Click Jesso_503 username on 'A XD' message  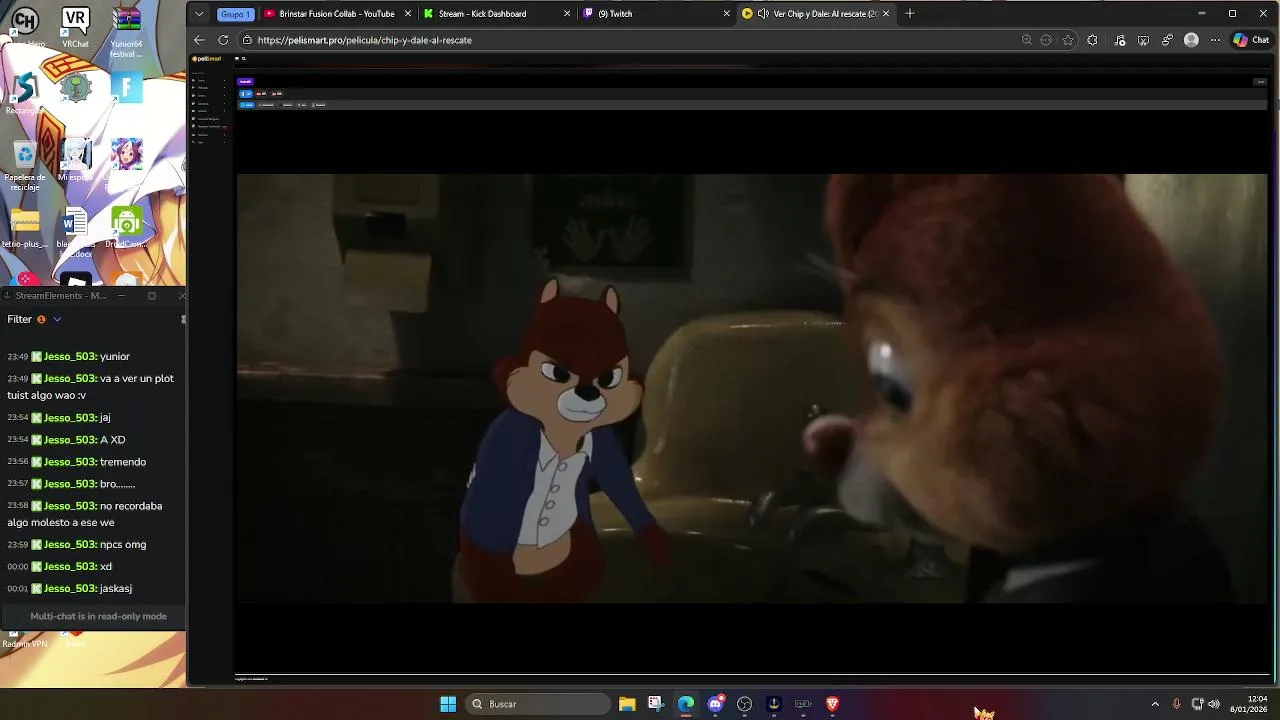point(70,440)
